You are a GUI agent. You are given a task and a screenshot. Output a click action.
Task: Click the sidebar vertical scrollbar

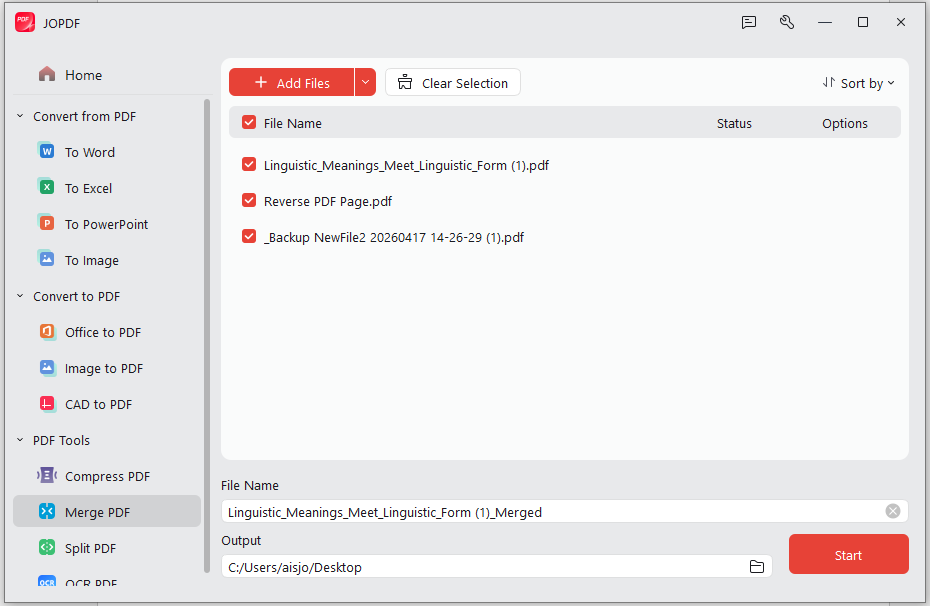(x=207, y=335)
